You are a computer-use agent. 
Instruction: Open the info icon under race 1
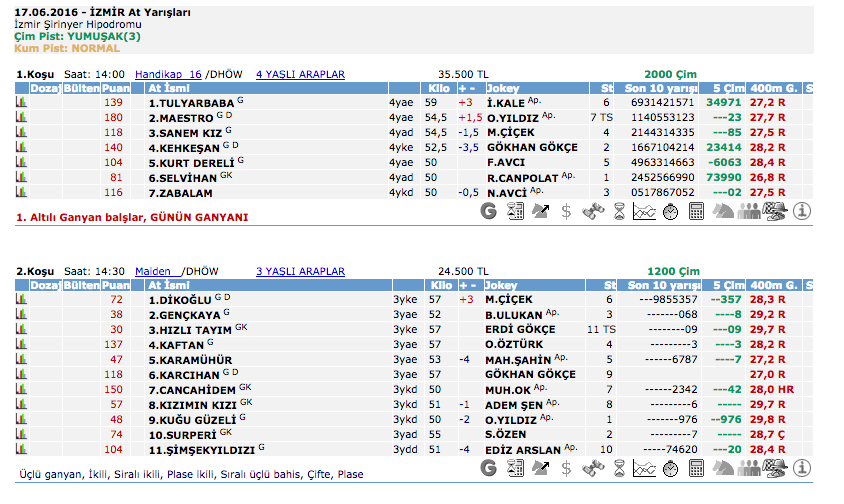pos(801,211)
